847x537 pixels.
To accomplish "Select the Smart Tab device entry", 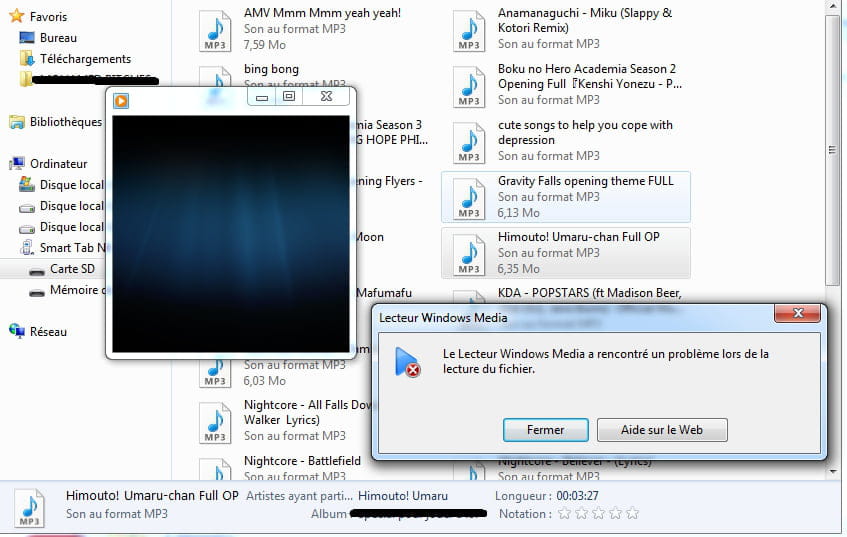I will (x=73, y=248).
